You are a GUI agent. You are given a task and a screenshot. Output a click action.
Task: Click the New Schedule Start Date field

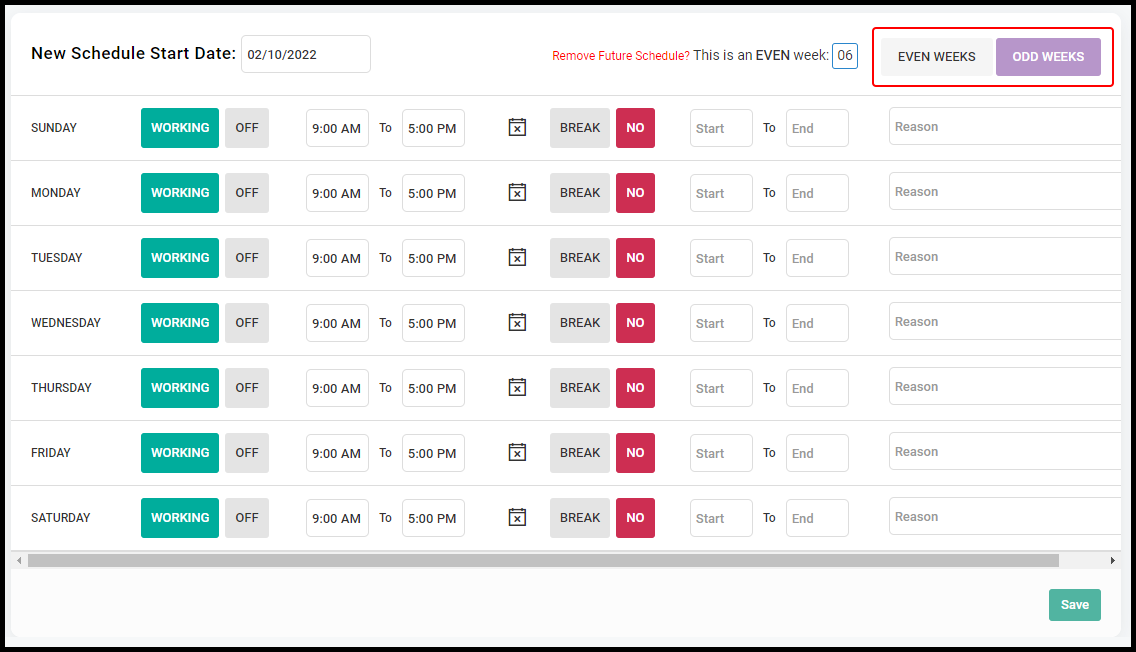(x=306, y=54)
